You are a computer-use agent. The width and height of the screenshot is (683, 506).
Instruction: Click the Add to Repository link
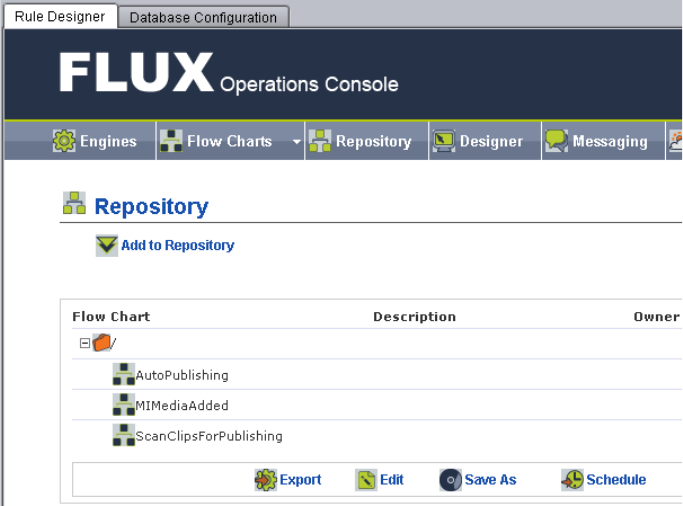point(178,245)
